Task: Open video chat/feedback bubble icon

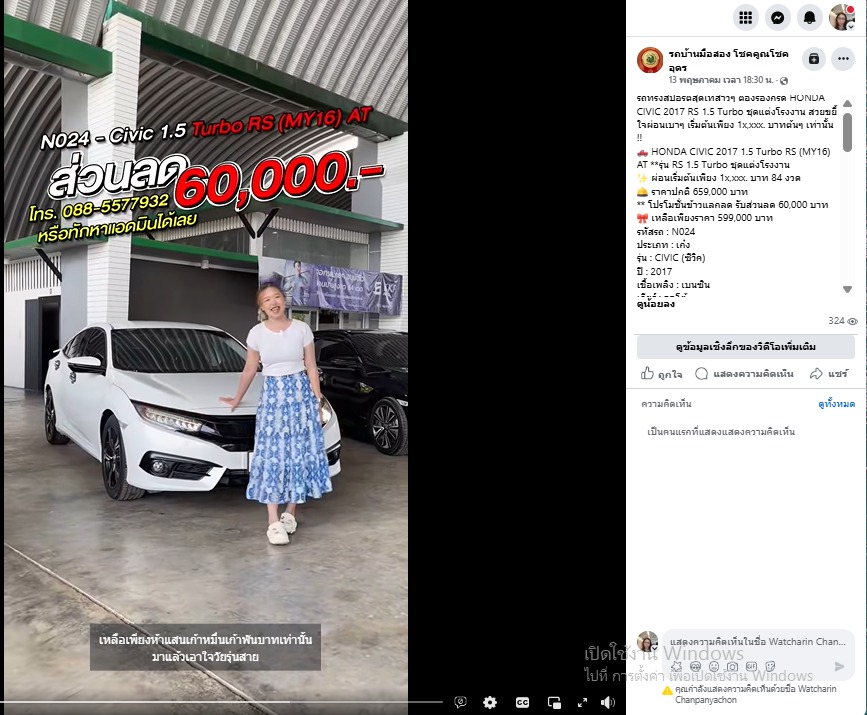Action: click(460, 702)
